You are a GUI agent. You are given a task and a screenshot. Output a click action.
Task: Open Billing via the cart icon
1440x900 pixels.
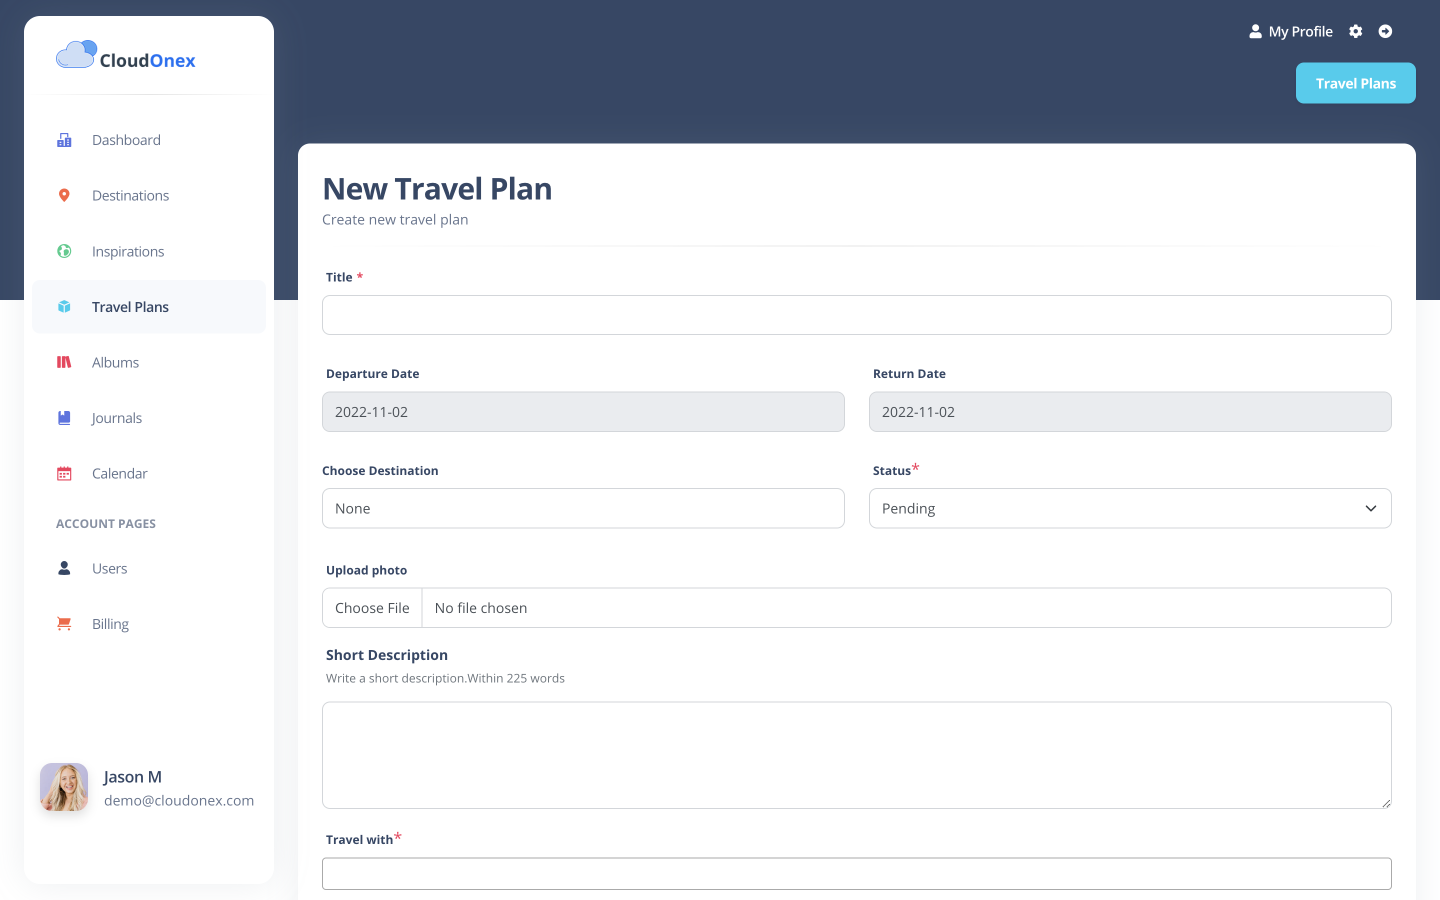63,623
